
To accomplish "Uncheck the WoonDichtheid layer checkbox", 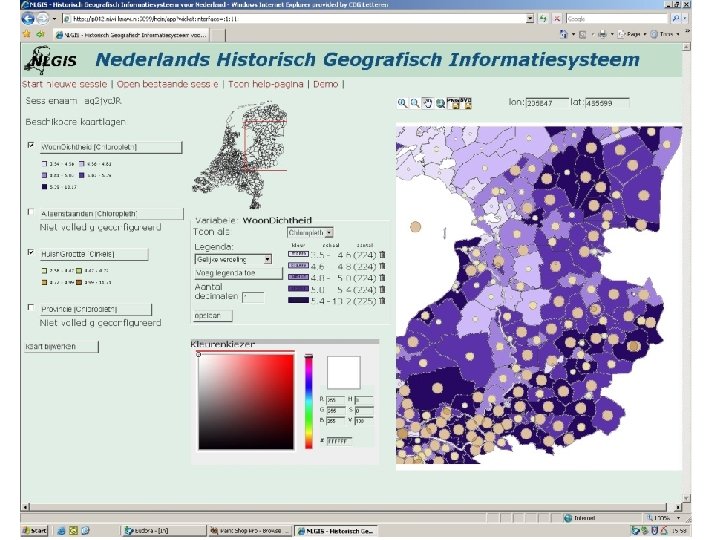I will point(30,145).
